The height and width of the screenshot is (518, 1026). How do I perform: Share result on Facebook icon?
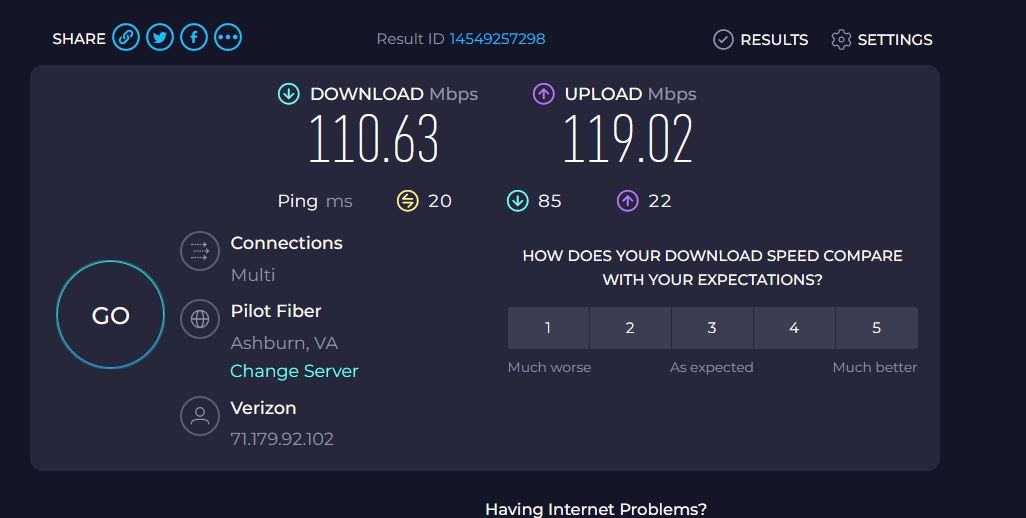[194, 37]
